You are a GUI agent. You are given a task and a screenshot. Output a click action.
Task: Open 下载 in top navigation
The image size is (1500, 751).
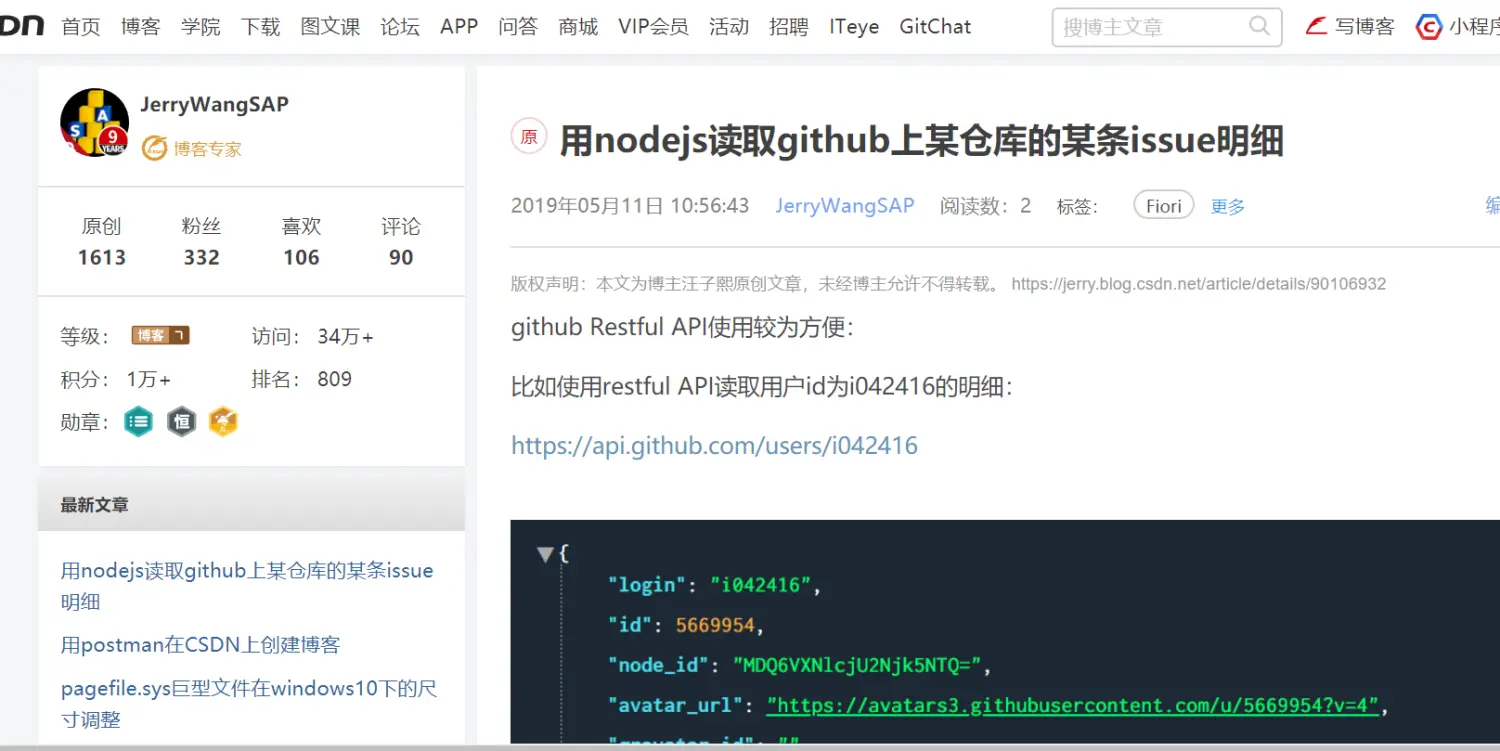pyautogui.click(x=260, y=27)
